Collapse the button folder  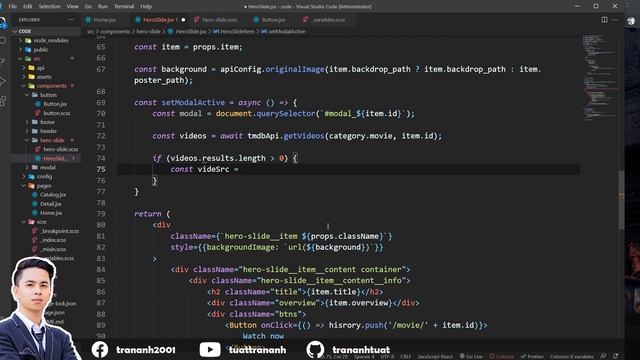46,95
